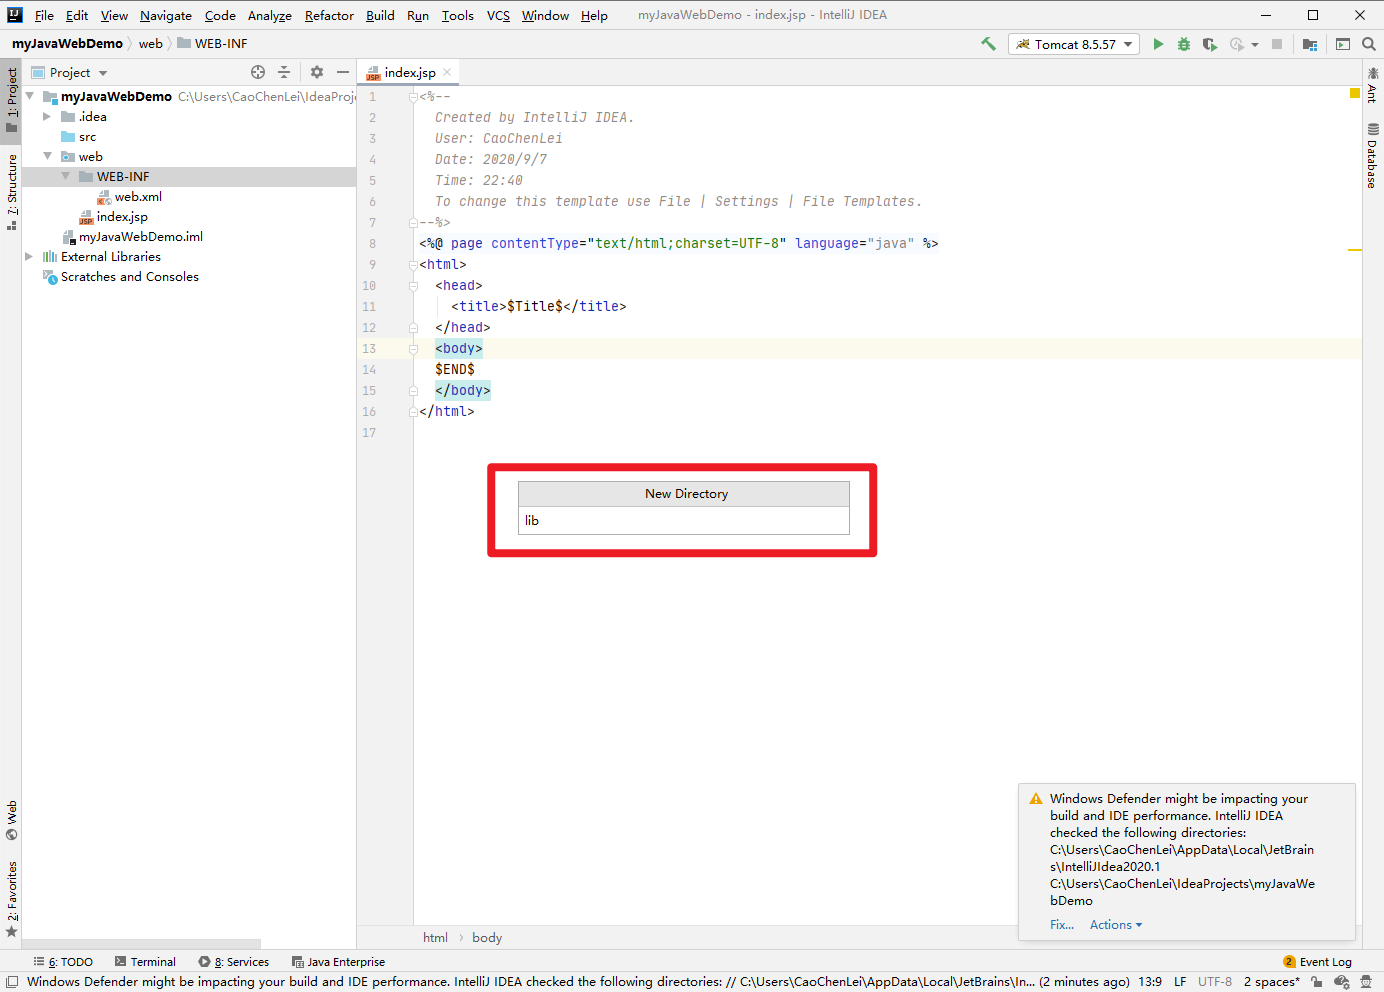
Task: Toggle tool window bars icon bottom-left
Action: click(x=11, y=982)
